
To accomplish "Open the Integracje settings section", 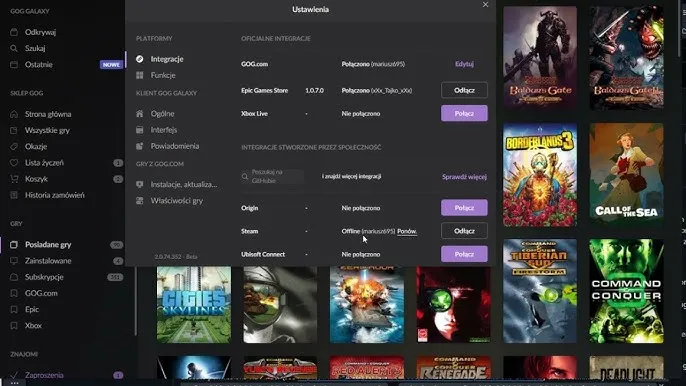I will click(167, 59).
